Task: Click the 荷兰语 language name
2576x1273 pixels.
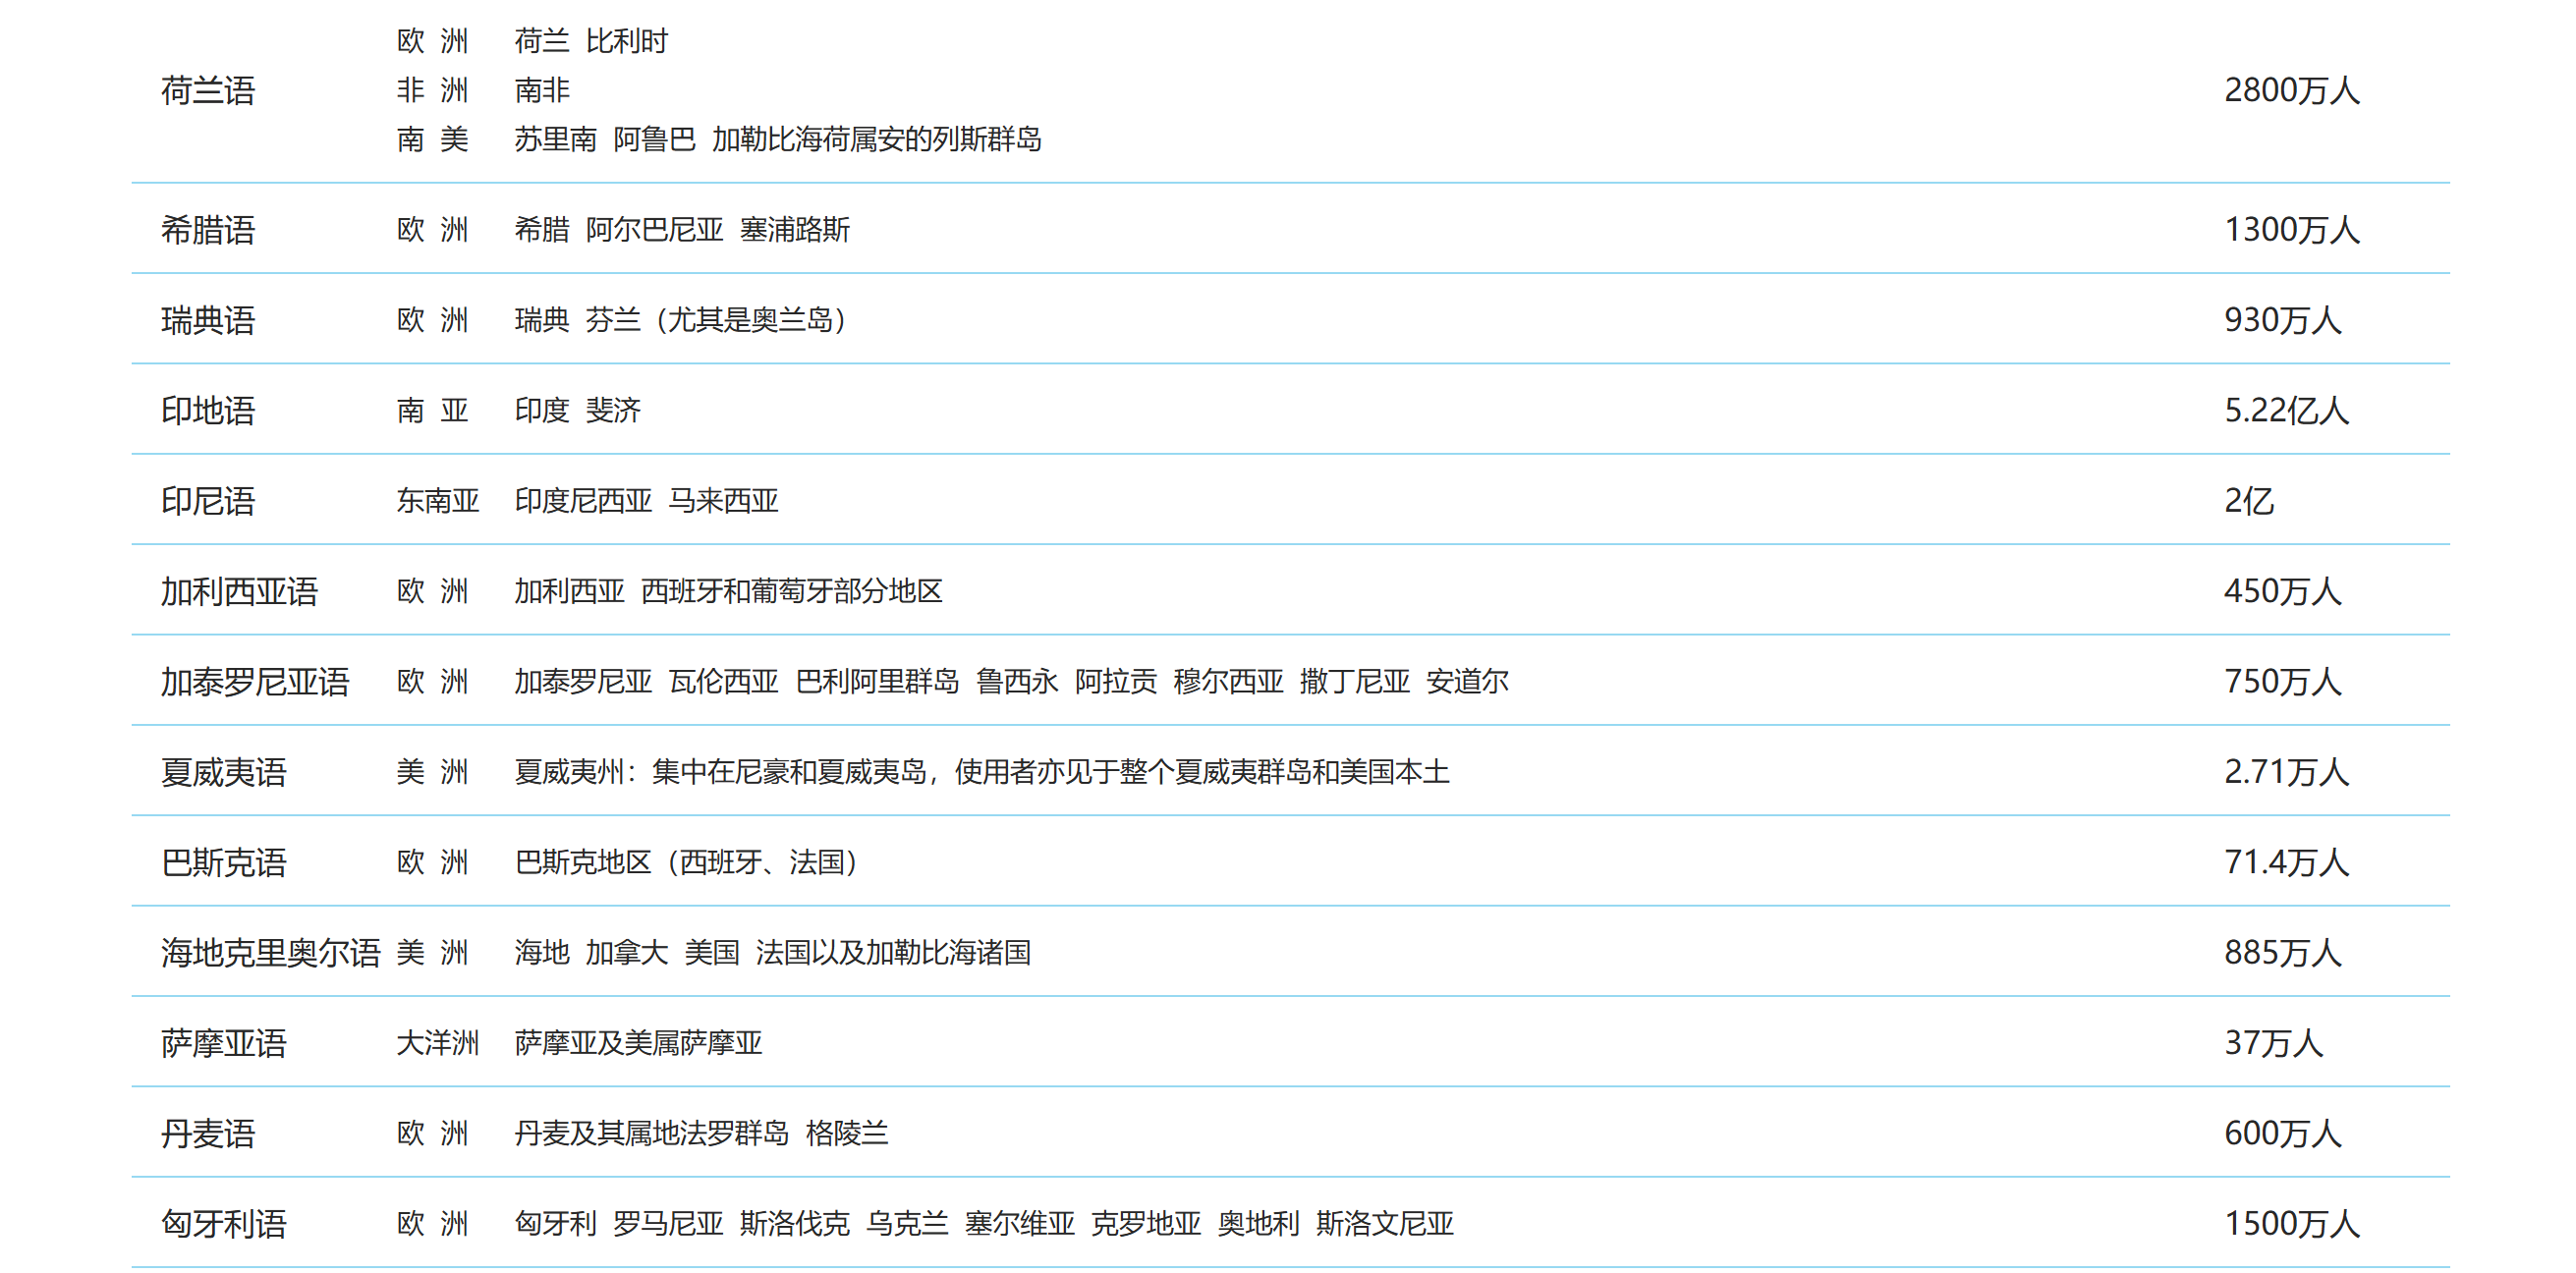Action: point(208,91)
